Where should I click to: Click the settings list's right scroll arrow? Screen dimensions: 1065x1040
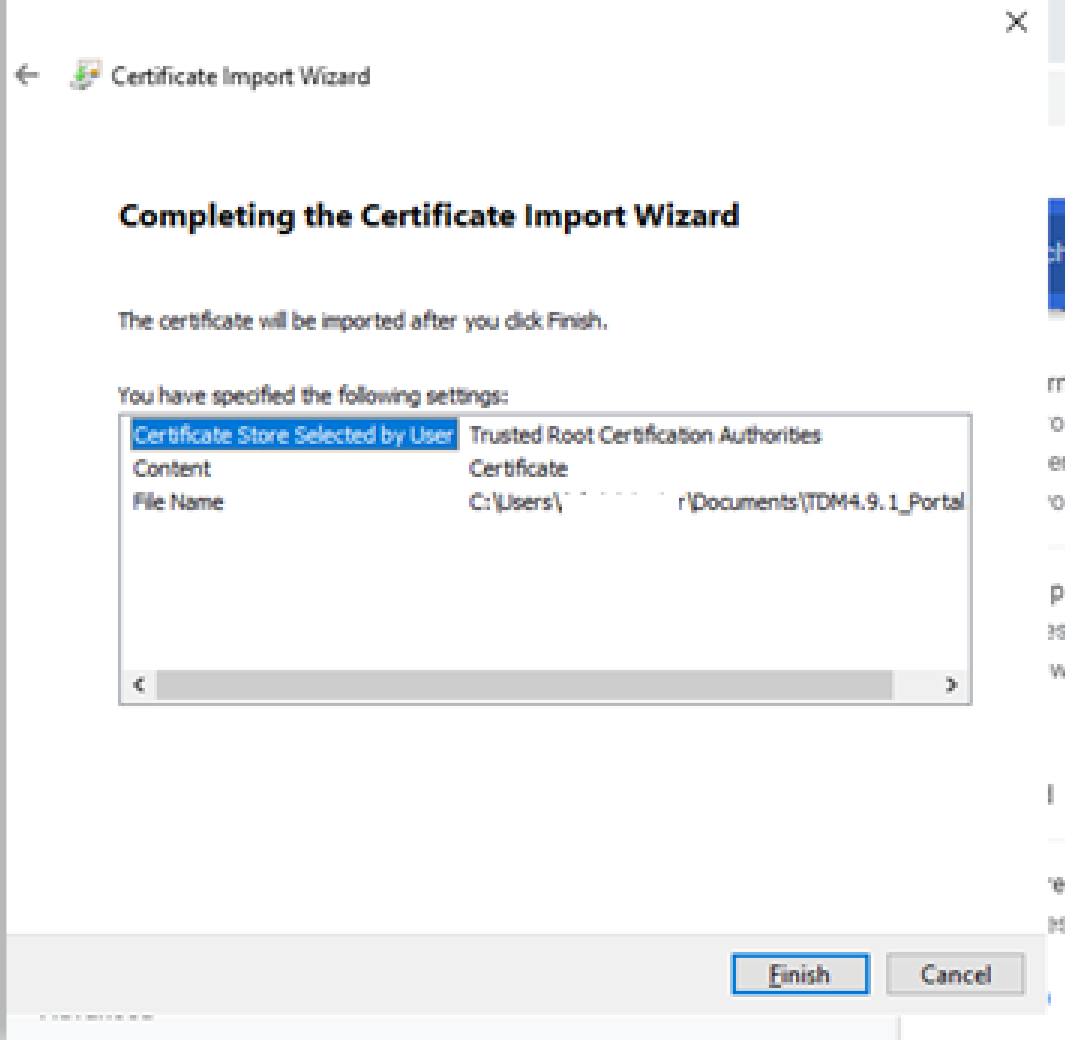(951, 684)
